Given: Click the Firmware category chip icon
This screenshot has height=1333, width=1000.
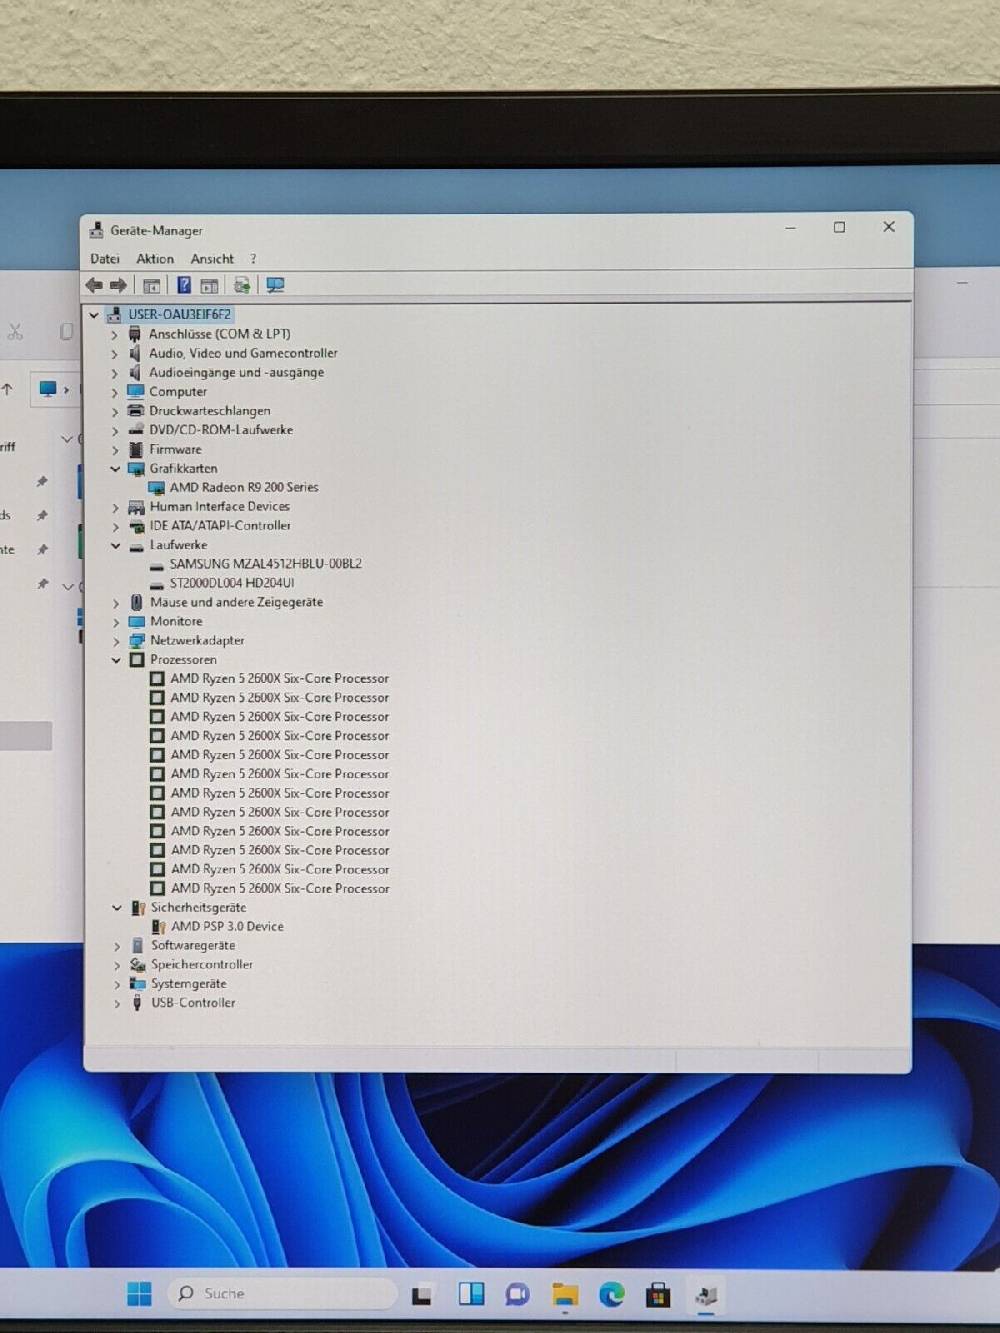Looking at the screenshot, I should point(136,449).
